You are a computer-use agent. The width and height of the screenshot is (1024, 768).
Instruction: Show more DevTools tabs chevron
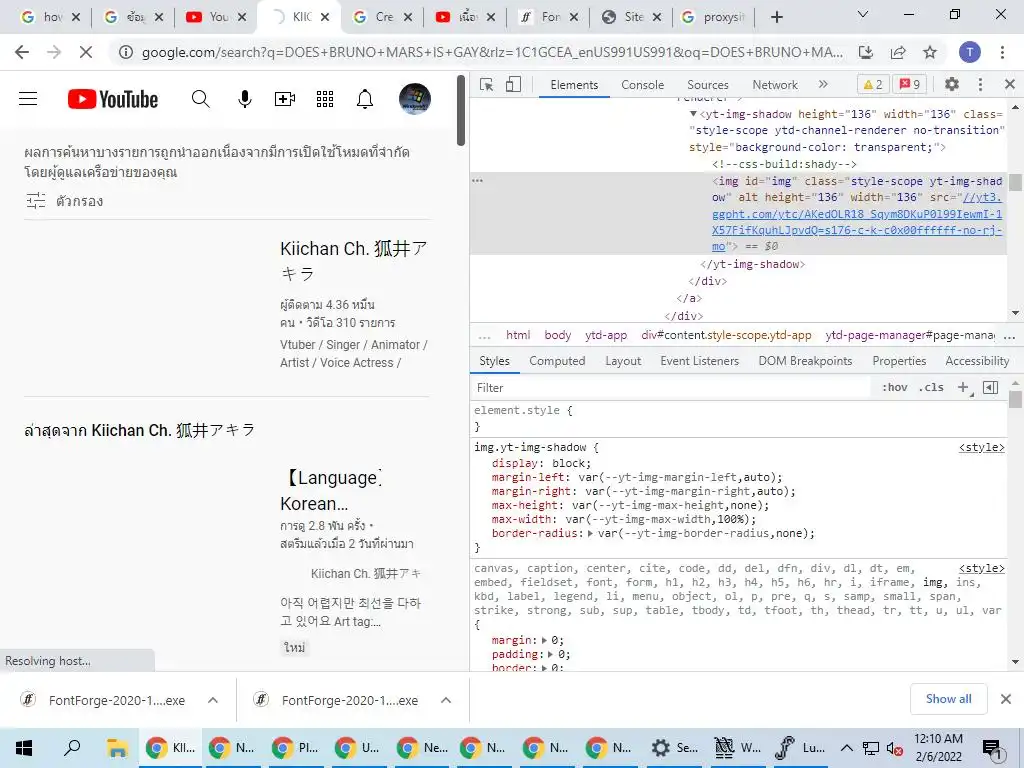pos(823,84)
